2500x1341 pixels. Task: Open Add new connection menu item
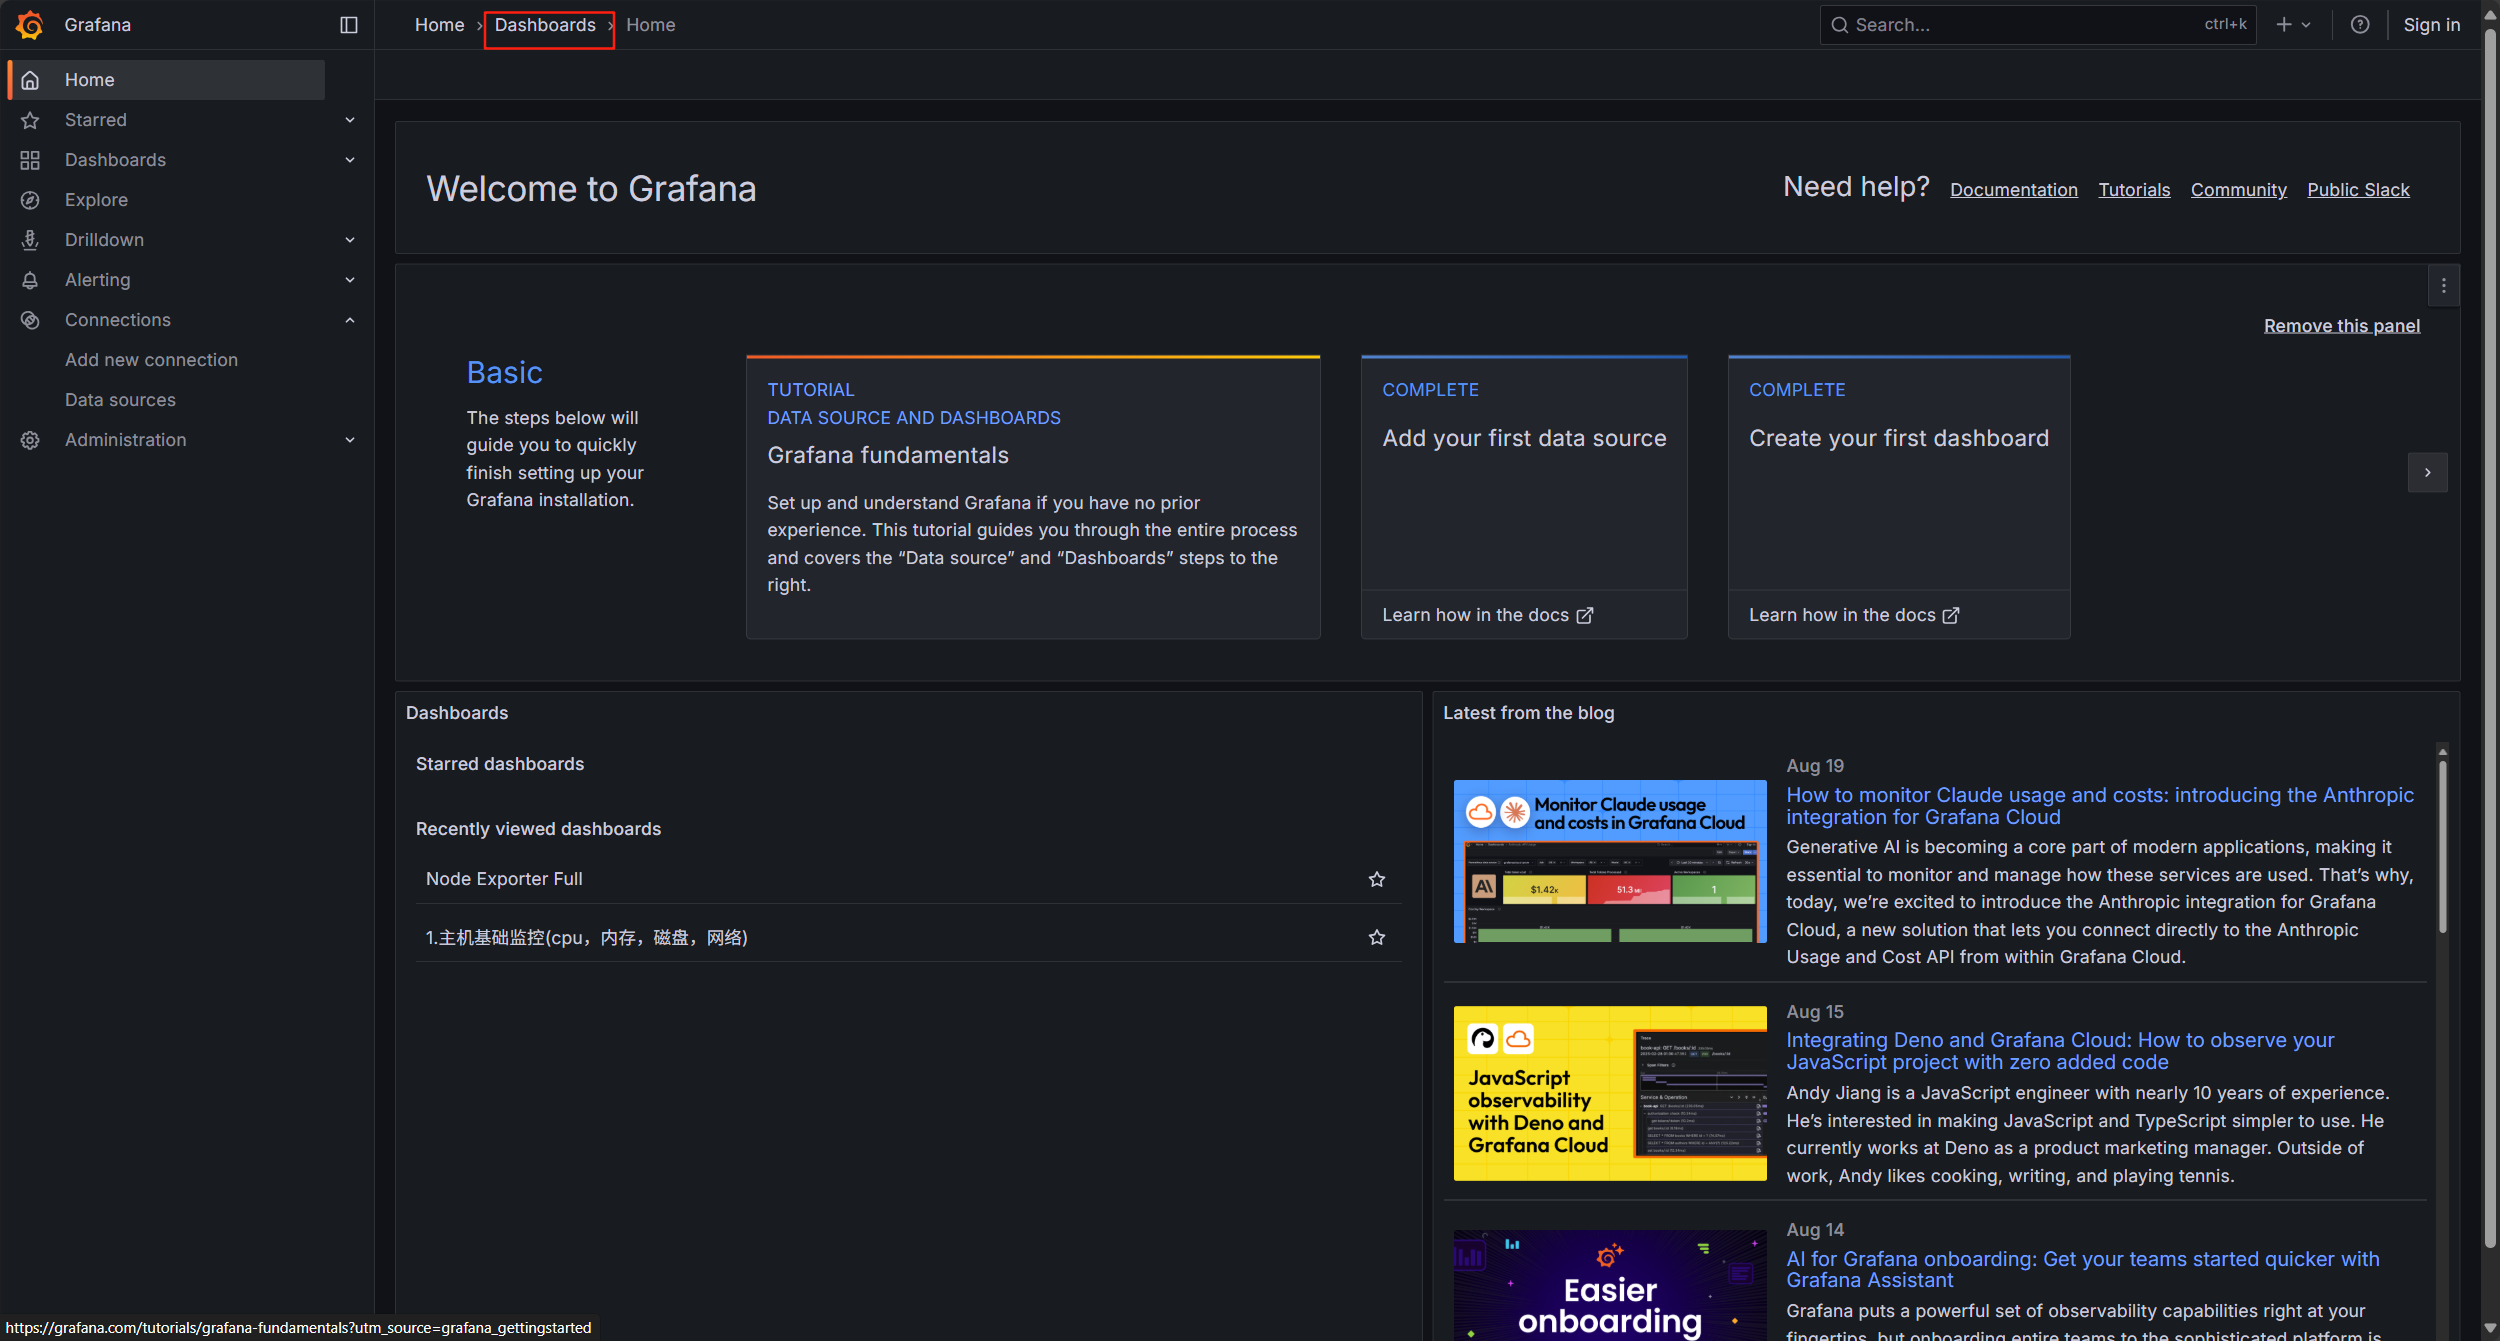point(151,360)
